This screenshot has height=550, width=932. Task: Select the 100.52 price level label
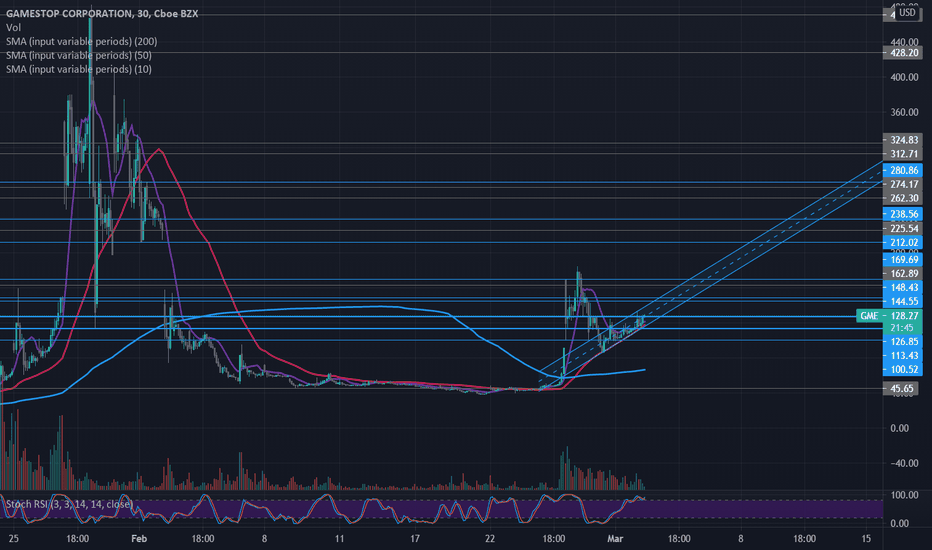(903, 369)
